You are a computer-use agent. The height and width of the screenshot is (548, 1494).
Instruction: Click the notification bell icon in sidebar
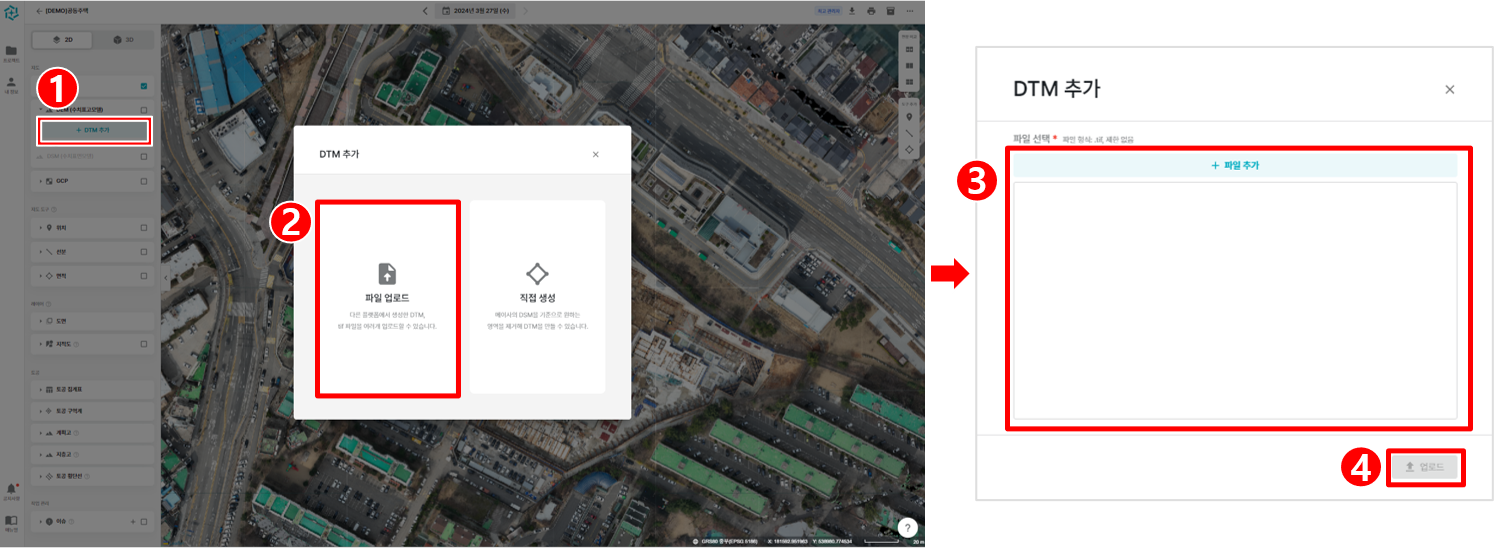(x=11, y=488)
